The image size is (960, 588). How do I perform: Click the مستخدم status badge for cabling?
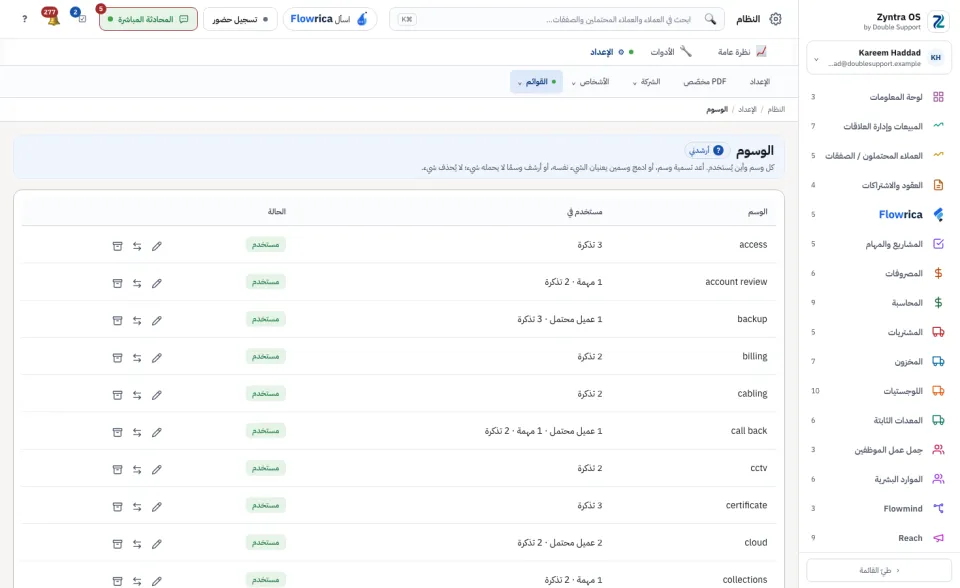pyautogui.click(x=266, y=393)
